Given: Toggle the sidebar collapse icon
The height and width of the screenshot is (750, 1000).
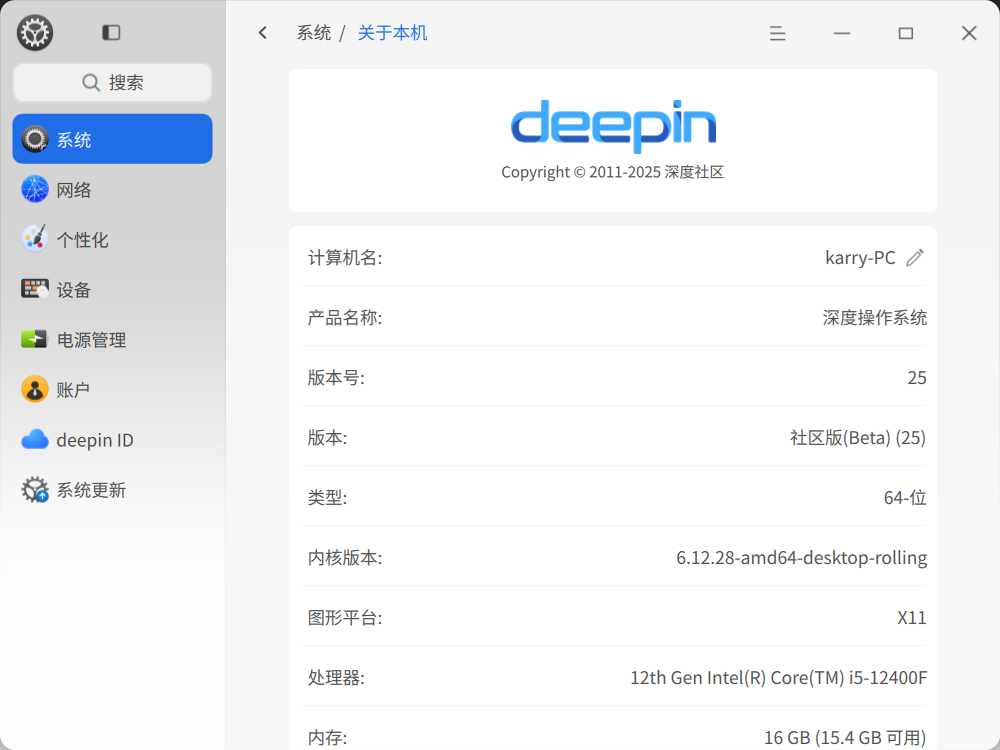Looking at the screenshot, I should [x=111, y=33].
